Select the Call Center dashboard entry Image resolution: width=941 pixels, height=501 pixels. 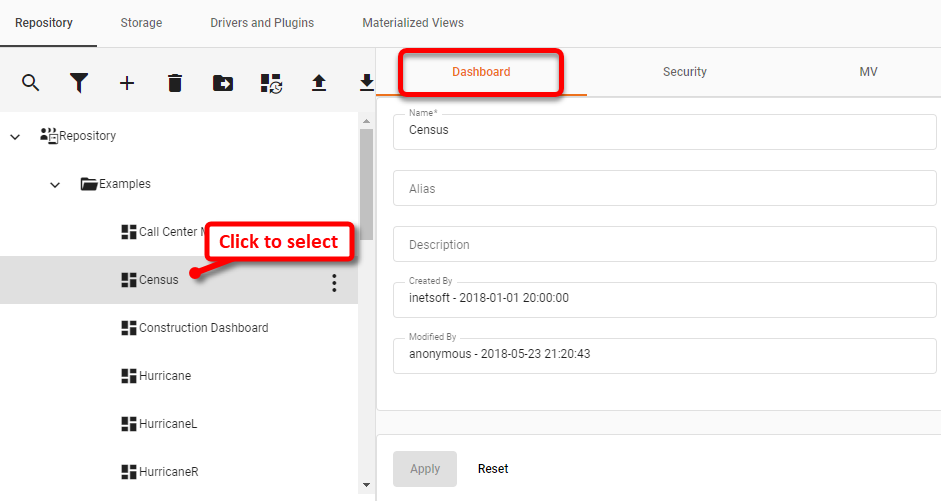[x=170, y=232]
